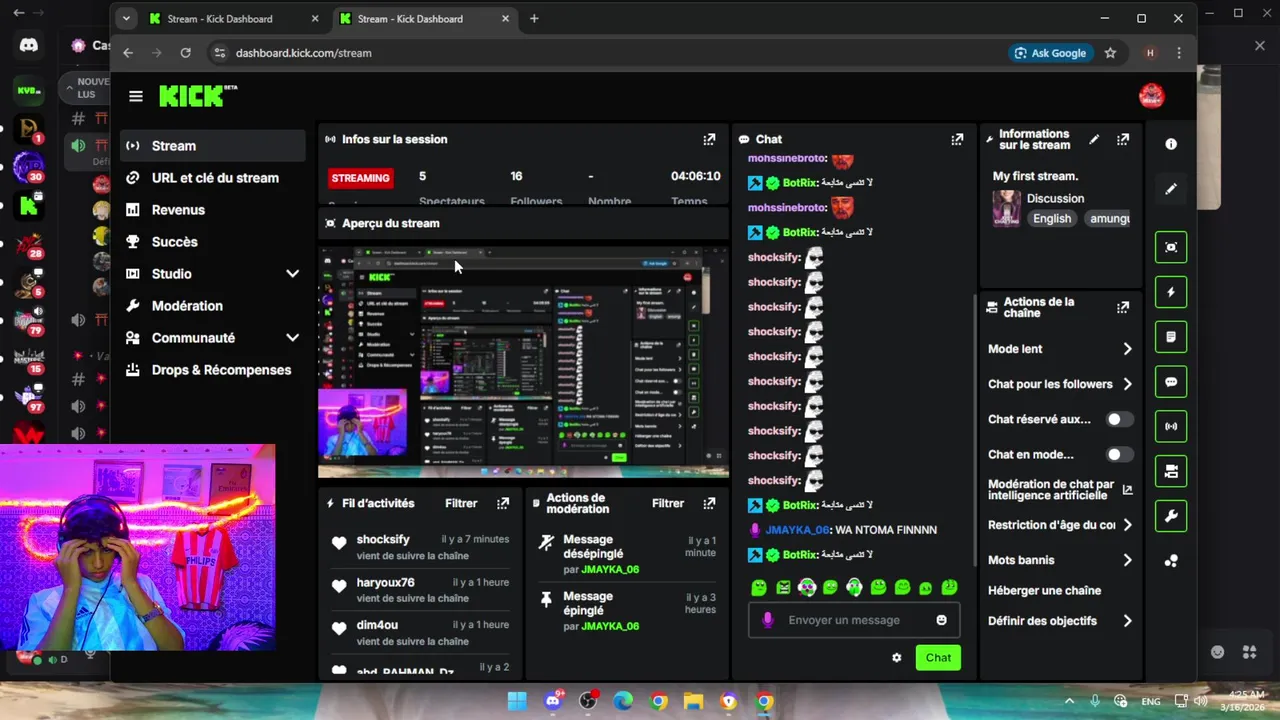The height and width of the screenshot is (720, 1280).
Task: Open the browser tab search dropdown
Action: [125, 18]
